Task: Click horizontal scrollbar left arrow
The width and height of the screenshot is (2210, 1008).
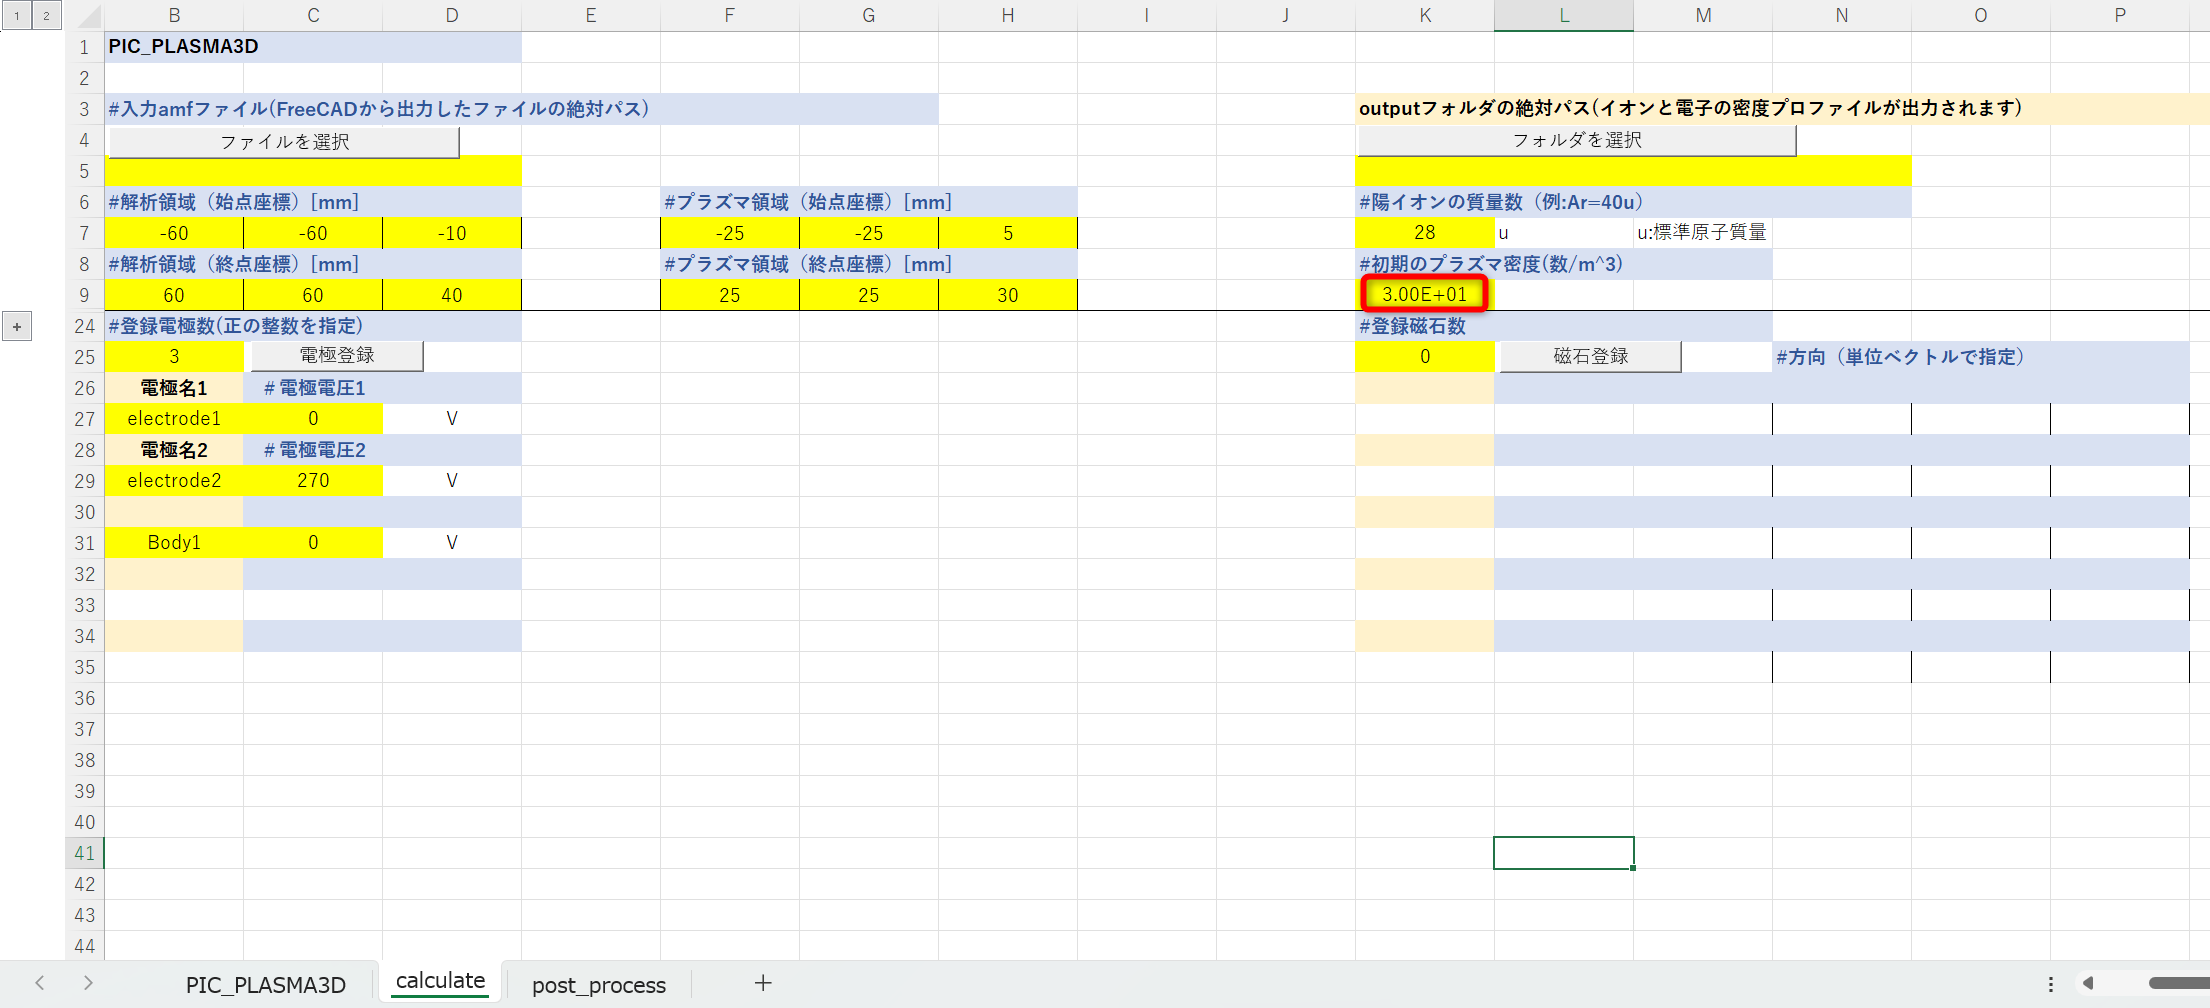Action: pyautogui.click(x=2088, y=984)
